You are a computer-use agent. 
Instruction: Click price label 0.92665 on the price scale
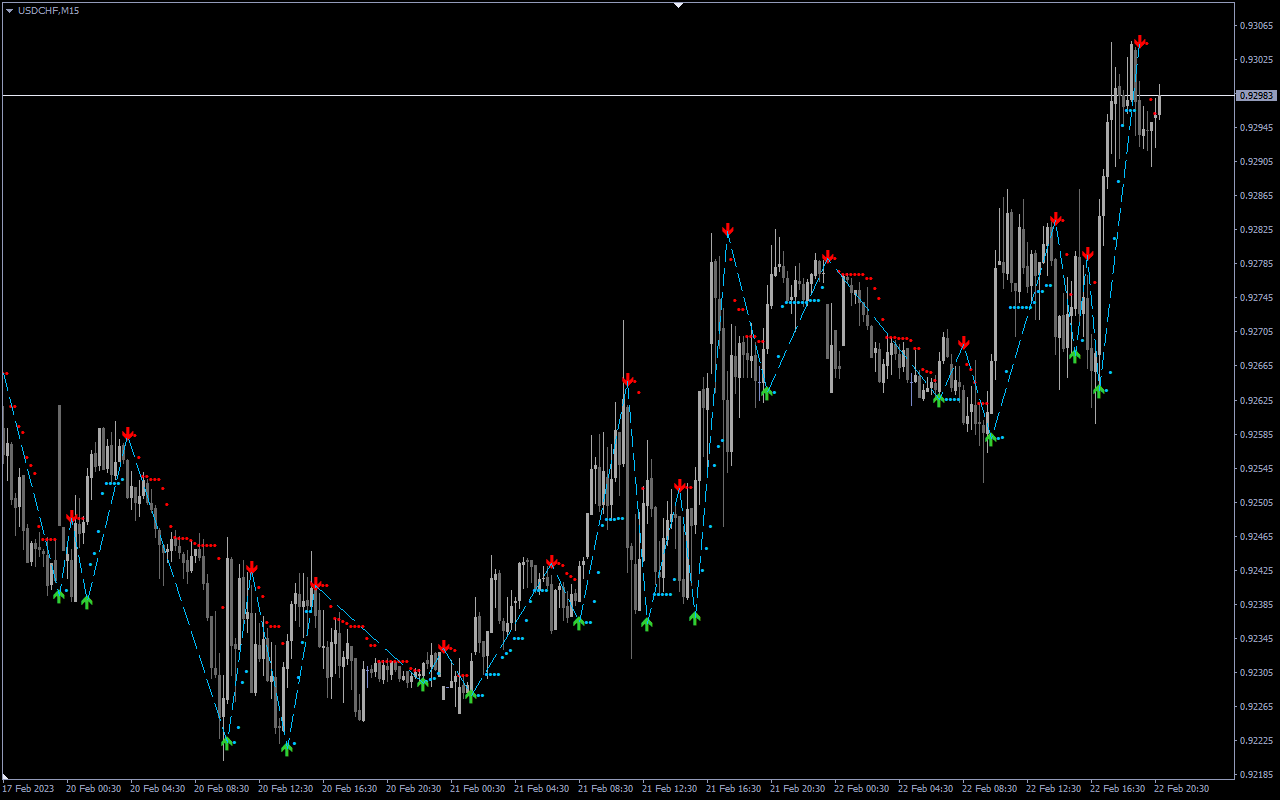point(1256,366)
